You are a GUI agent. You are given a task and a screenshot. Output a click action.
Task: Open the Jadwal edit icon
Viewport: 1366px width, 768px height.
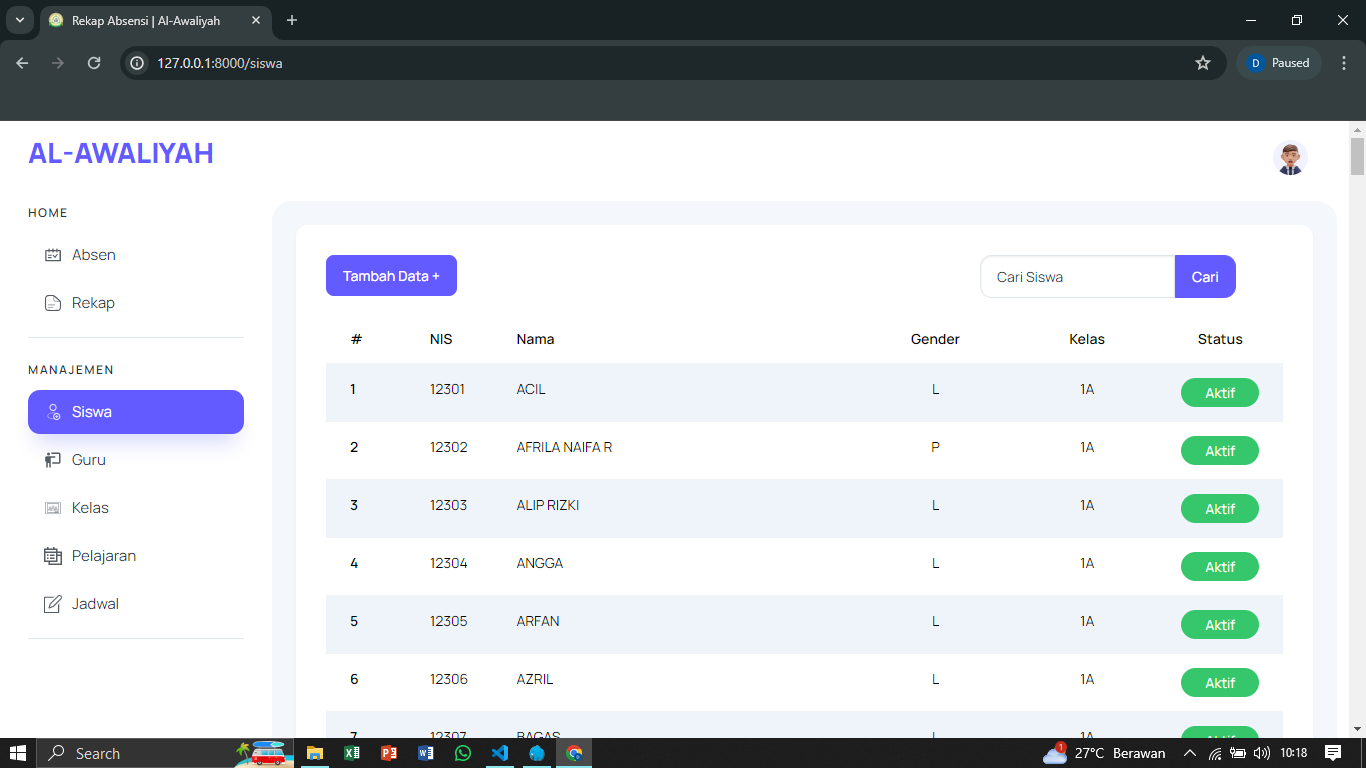point(53,604)
